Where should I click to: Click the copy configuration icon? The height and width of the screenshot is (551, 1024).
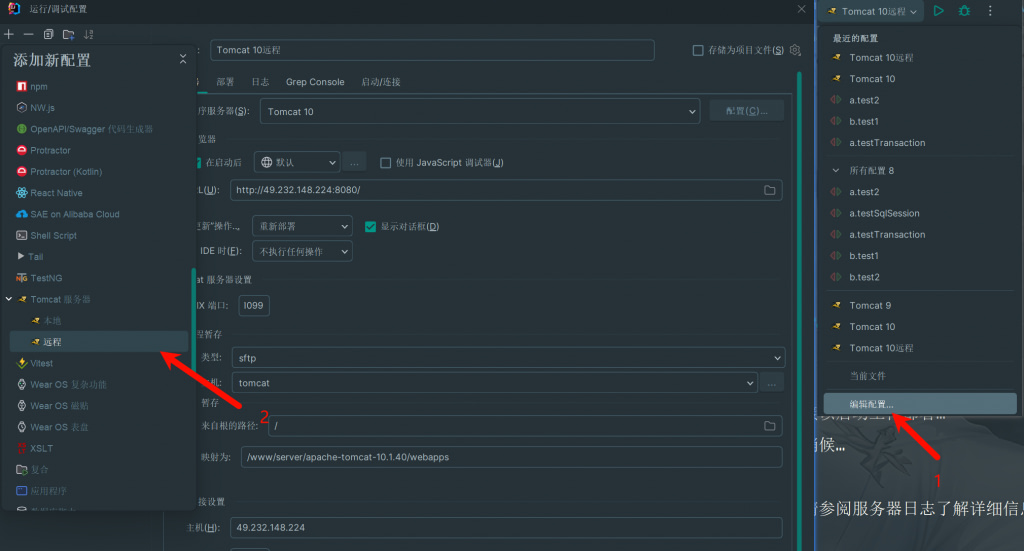pyautogui.click(x=49, y=34)
